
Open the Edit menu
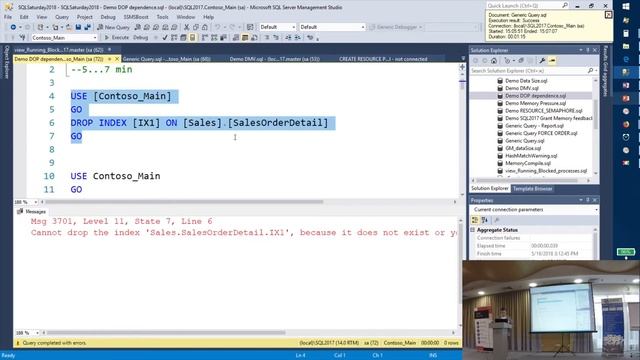[24, 17]
